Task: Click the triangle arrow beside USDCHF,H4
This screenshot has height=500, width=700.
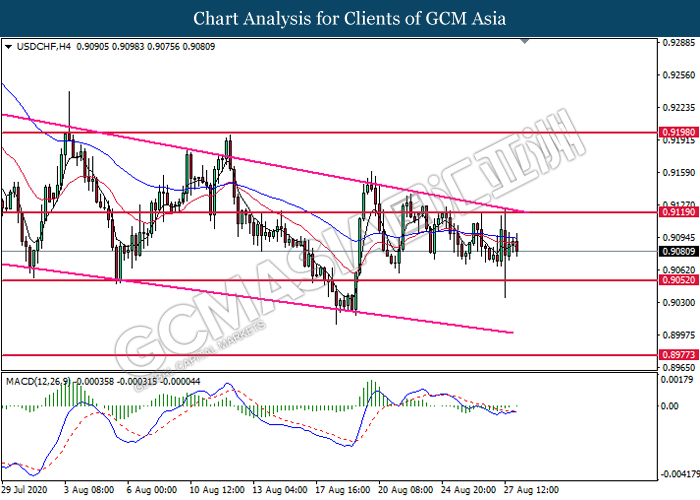Action: (8, 46)
